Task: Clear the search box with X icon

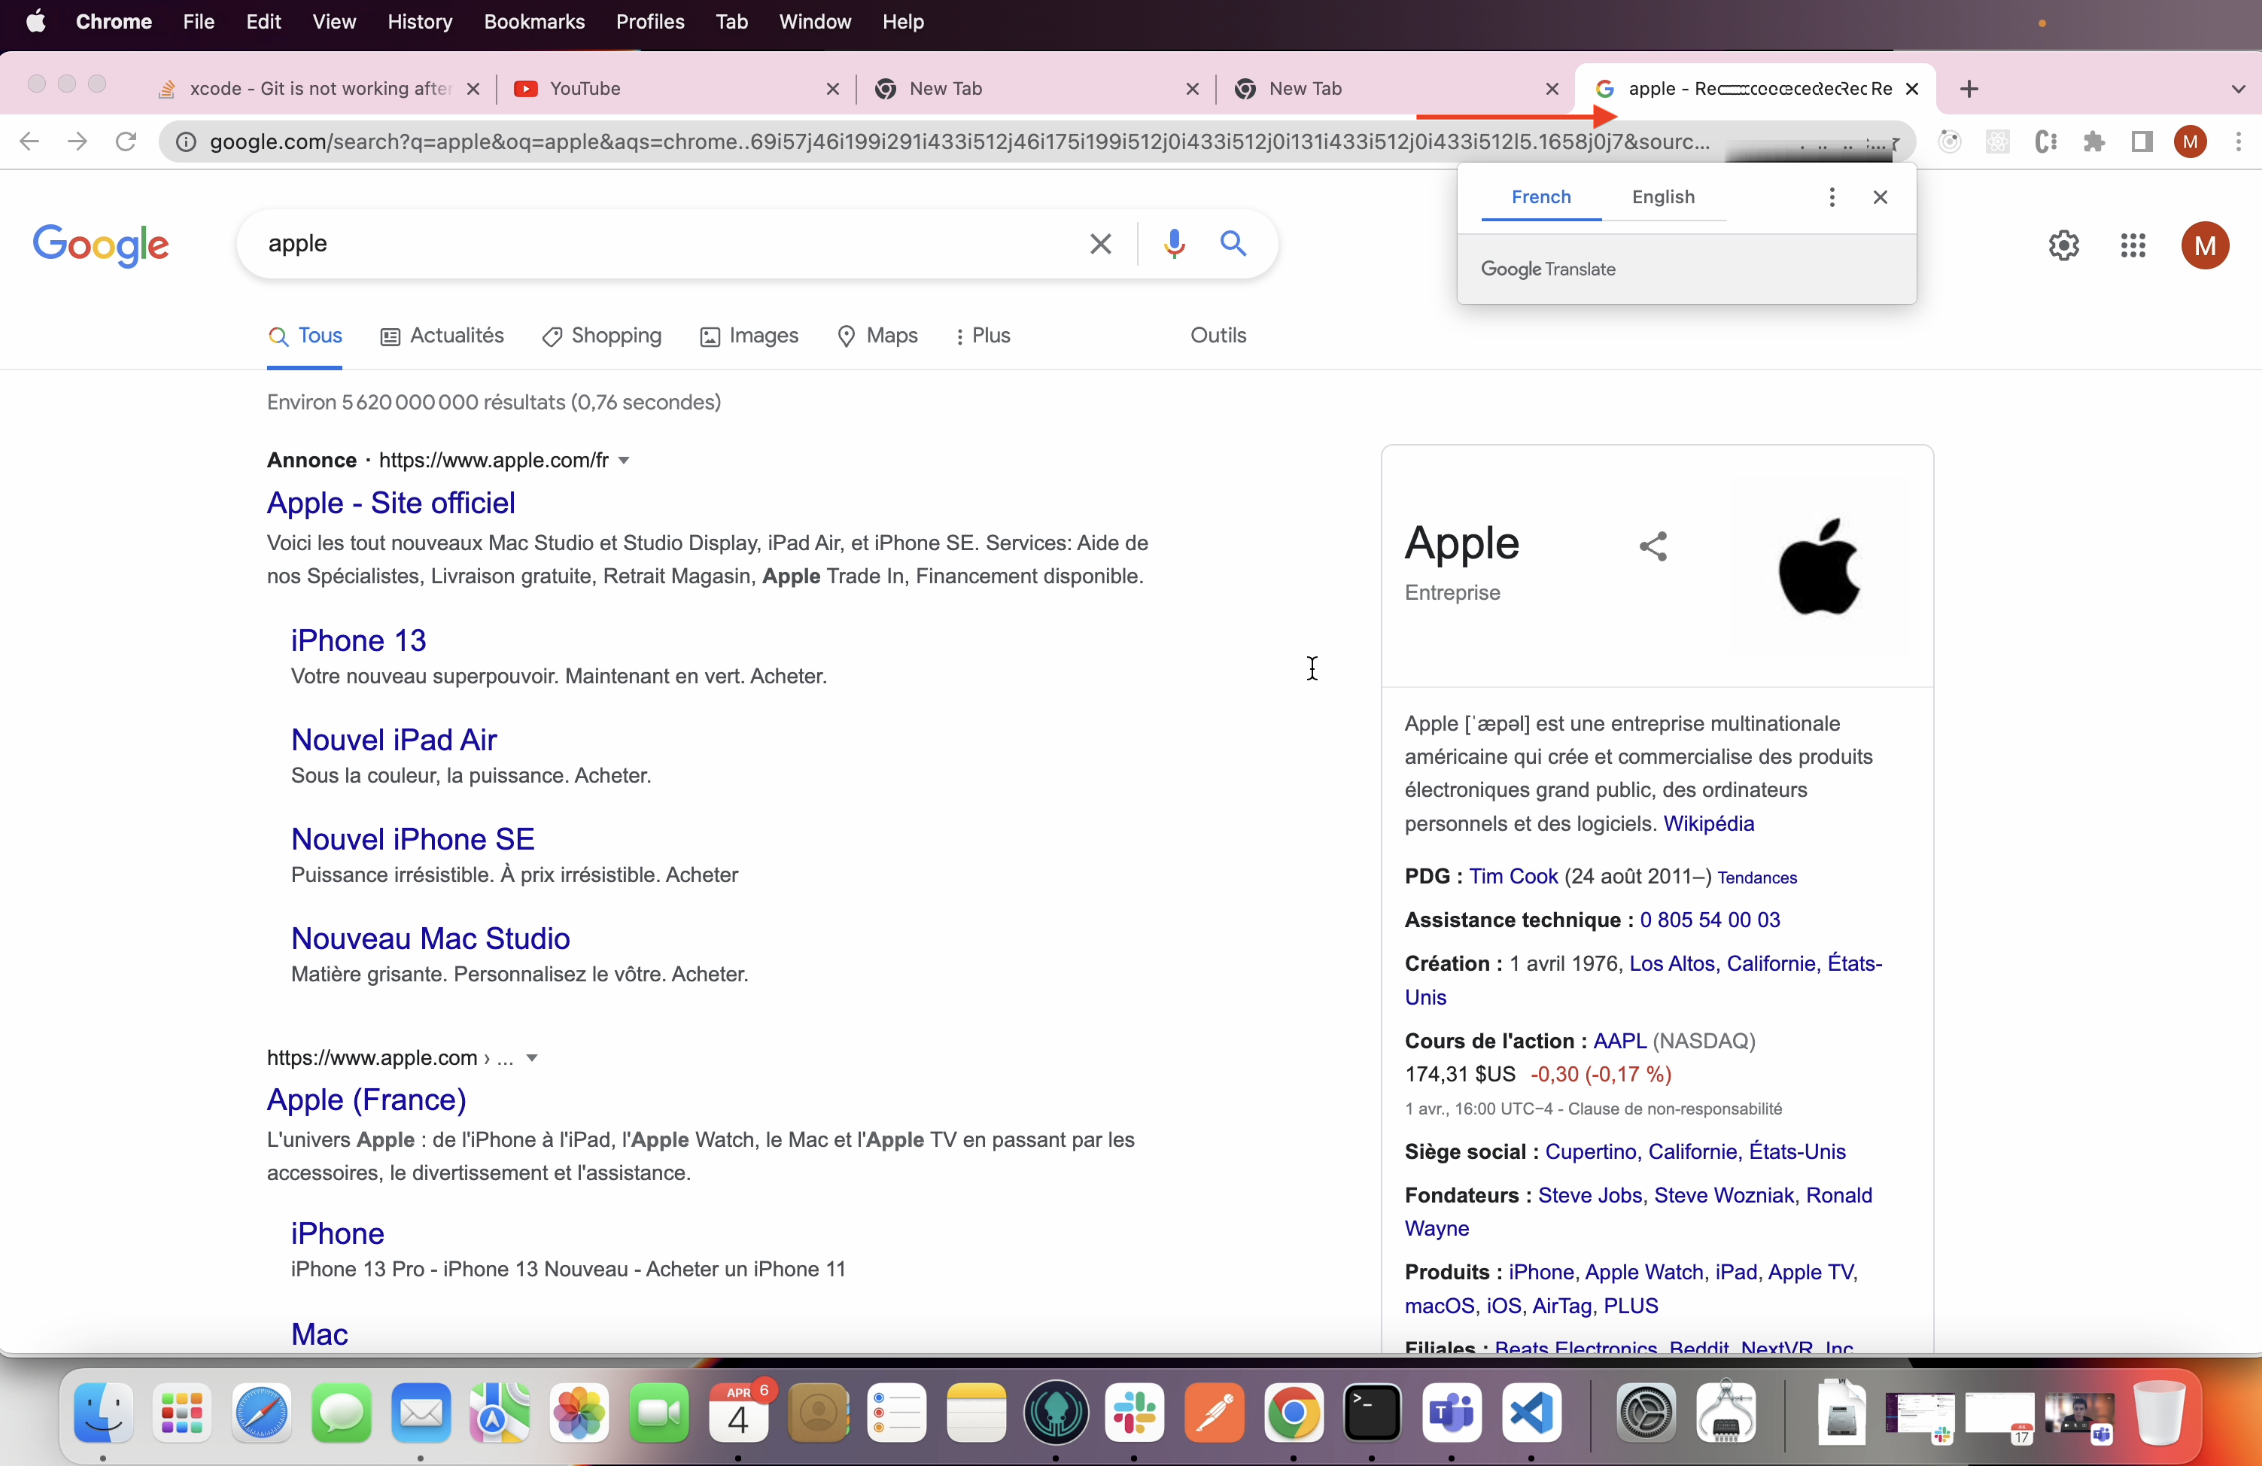Action: click(x=1100, y=243)
